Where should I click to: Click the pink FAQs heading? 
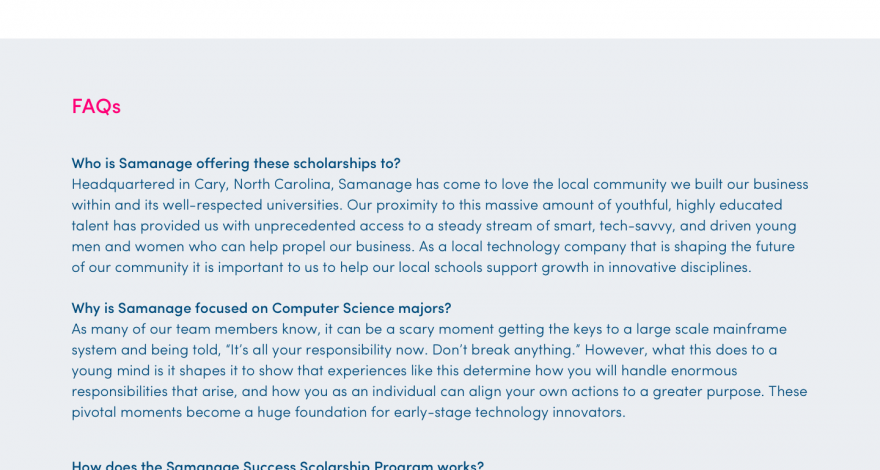(96, 106)
